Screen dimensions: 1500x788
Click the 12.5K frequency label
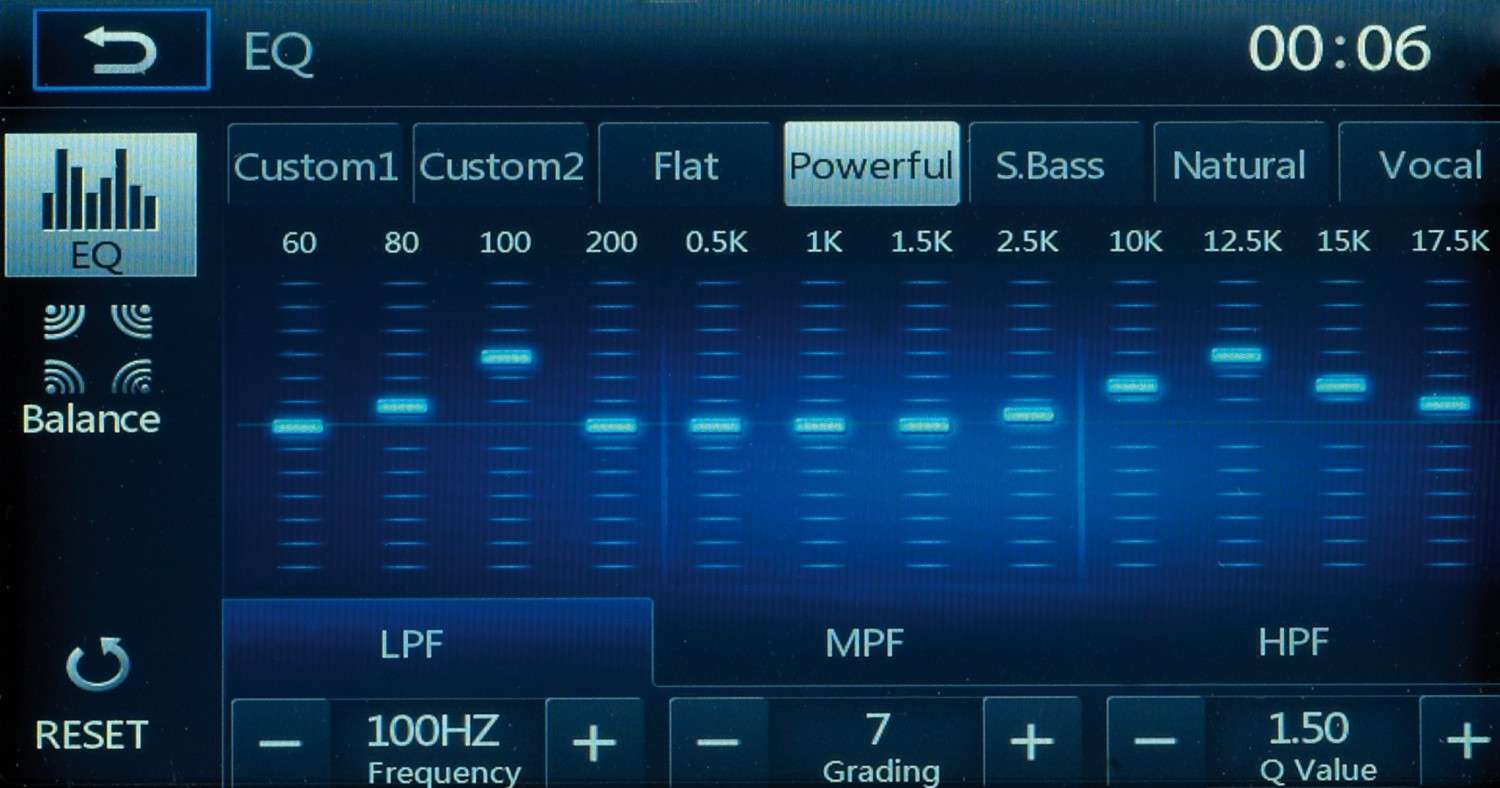[x=1242, y=243]
